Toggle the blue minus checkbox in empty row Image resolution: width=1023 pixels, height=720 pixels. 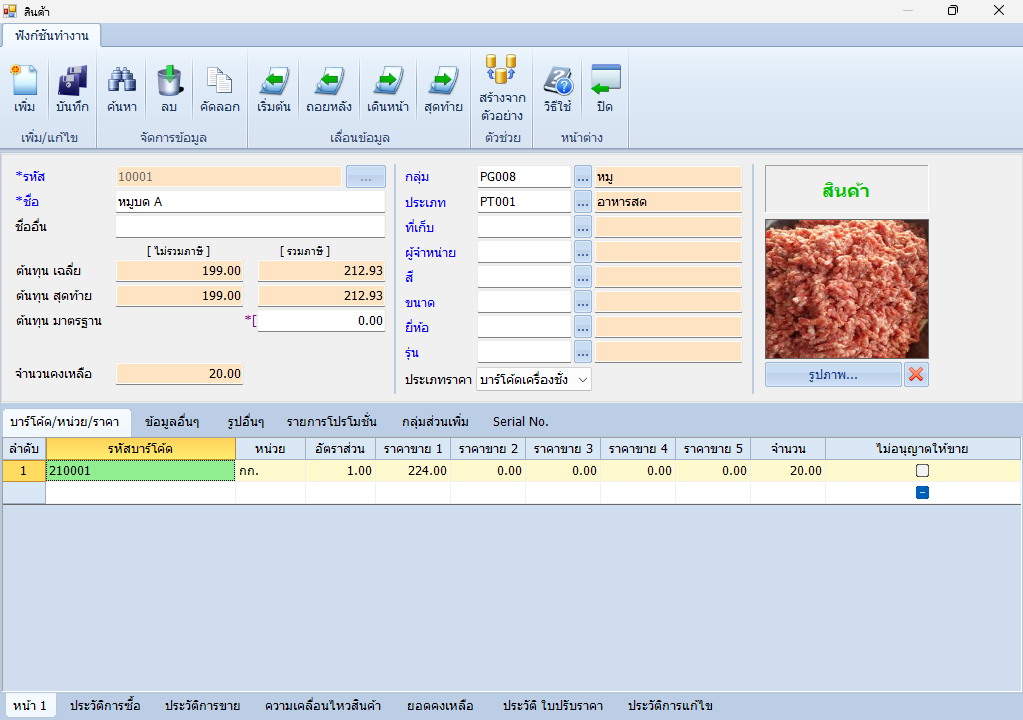[922, 492]
